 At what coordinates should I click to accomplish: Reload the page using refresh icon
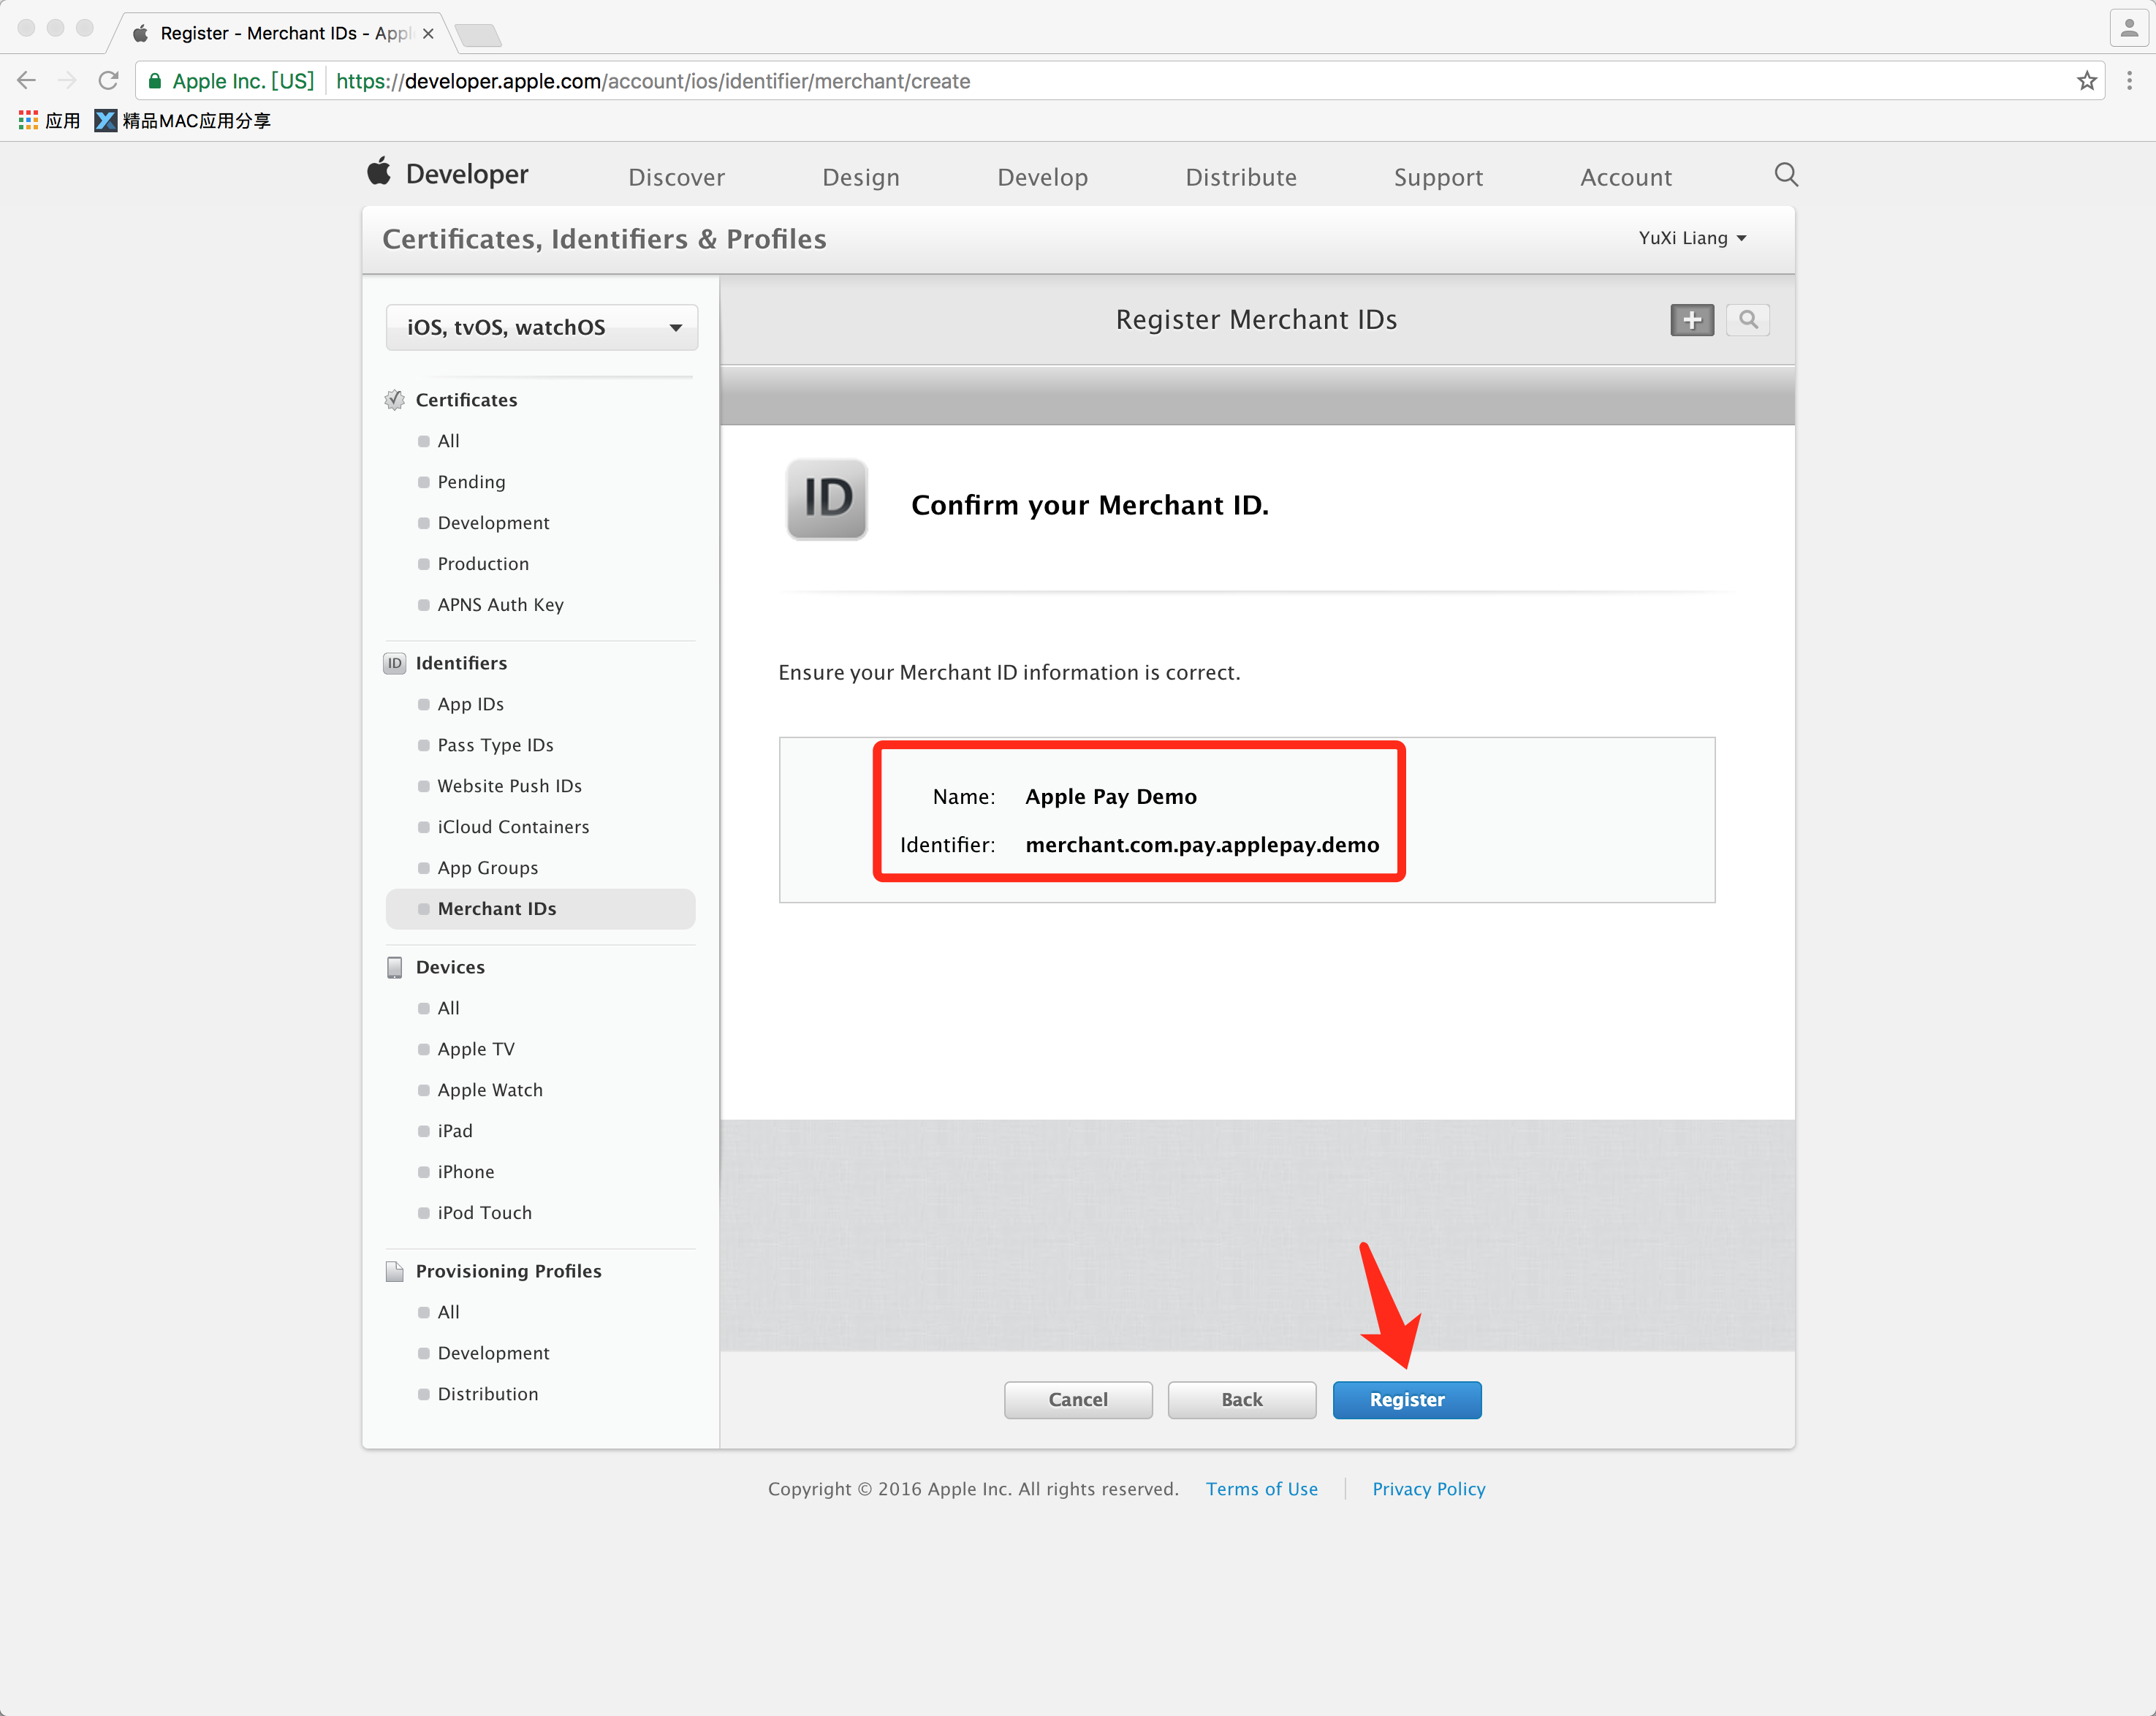(x=108, y=81)
